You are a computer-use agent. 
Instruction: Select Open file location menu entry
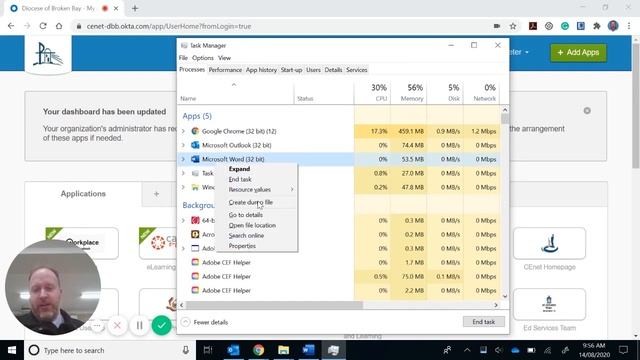tap(256, 225)
